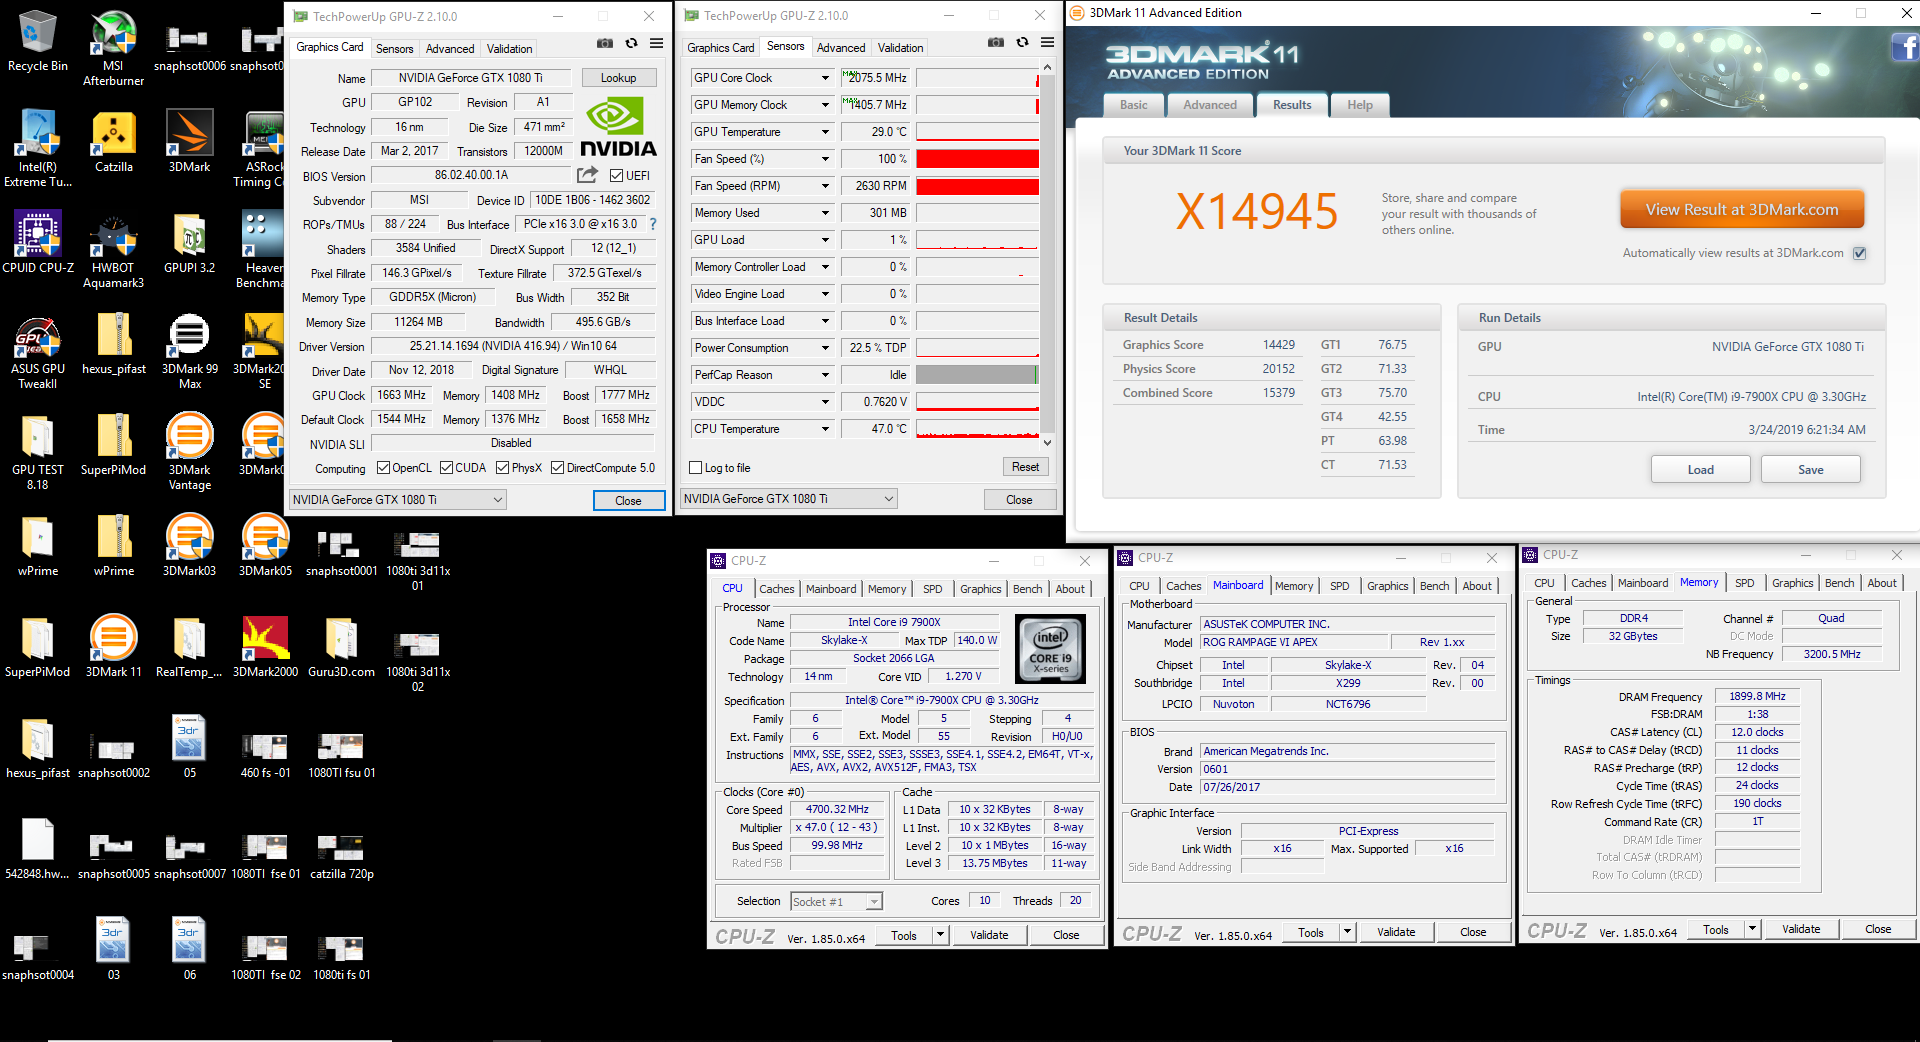The height and width of the screenshot is (1042, 1920).
Task: Open CPU-Z Socket #1 selection dropdown
Action: click(x=837, y=902)
